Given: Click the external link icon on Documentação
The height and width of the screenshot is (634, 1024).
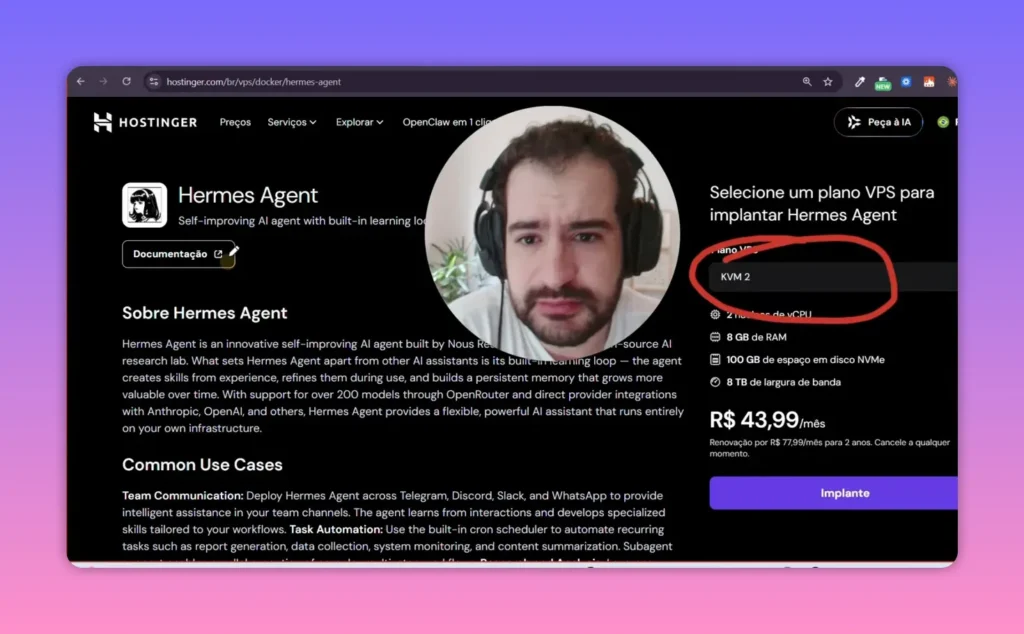Looking at the screenshot, I should pyautogui.click(x=218, y=254).
